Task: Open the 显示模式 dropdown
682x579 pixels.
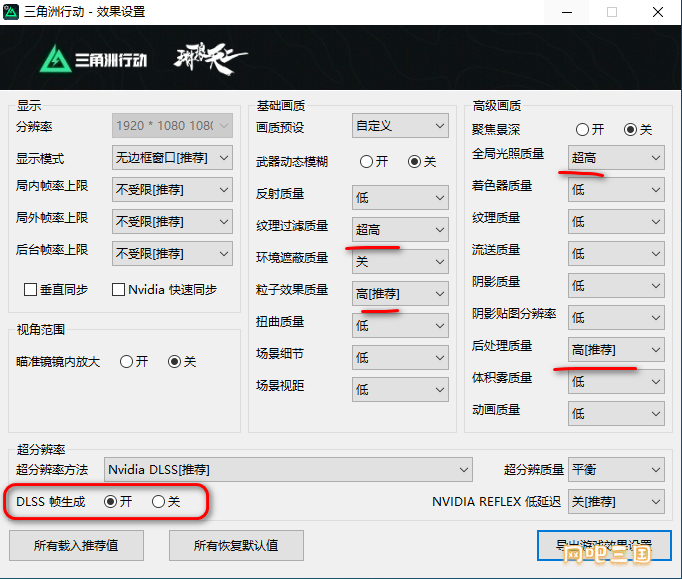Action: (172, 157)
